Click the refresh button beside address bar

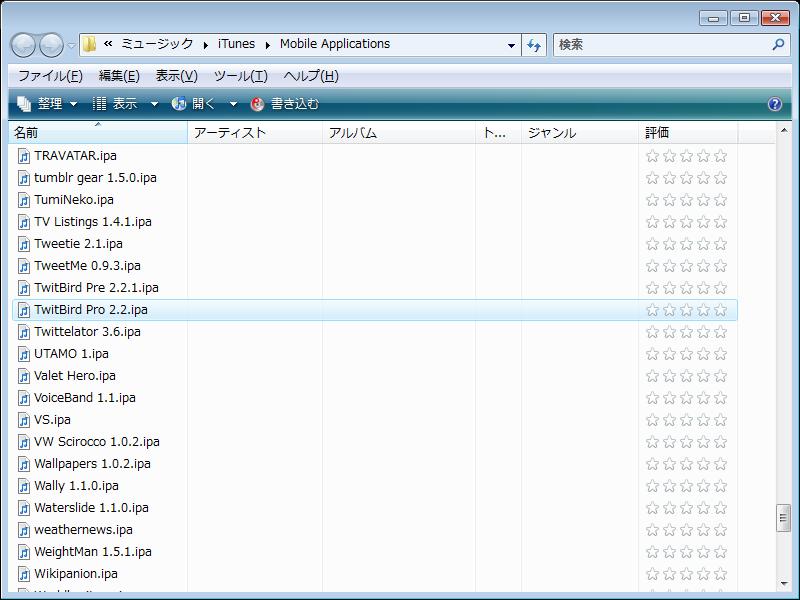[x=534, y=45]
